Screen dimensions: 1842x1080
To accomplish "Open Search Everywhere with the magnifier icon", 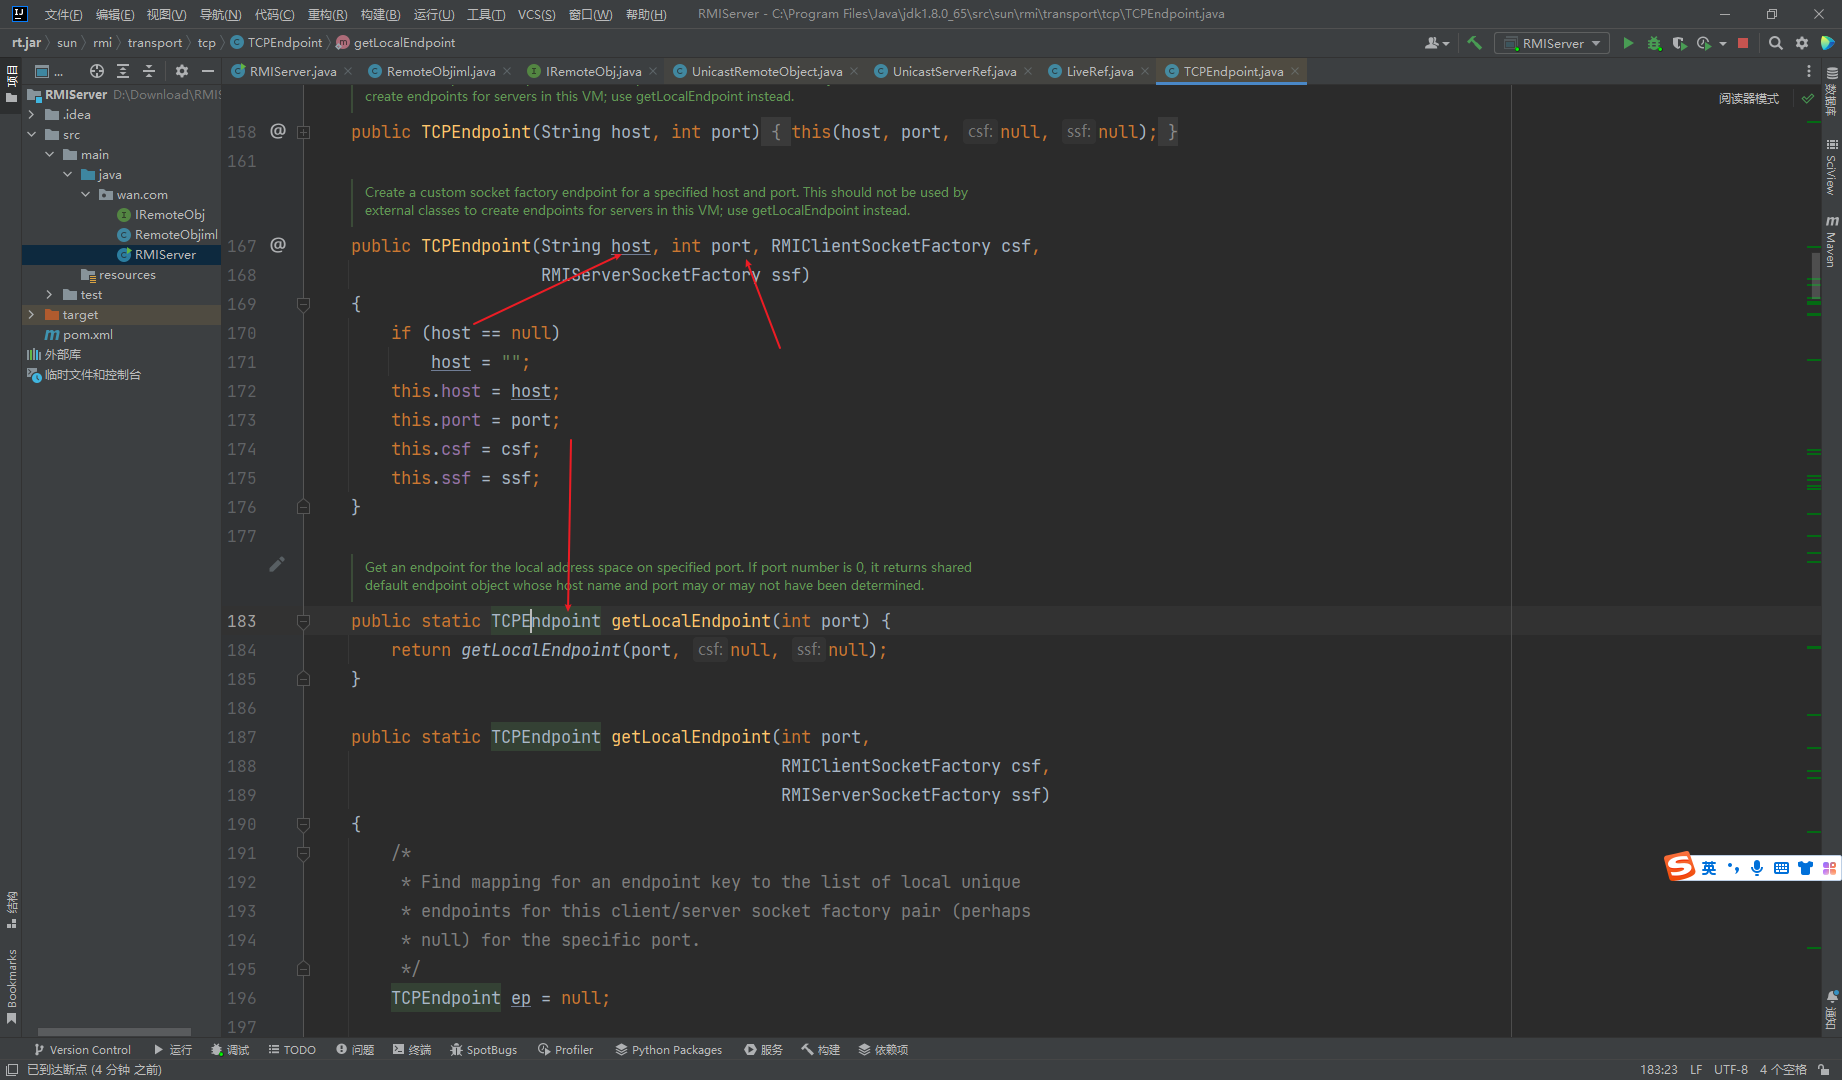I will [x=1775, y=43].
